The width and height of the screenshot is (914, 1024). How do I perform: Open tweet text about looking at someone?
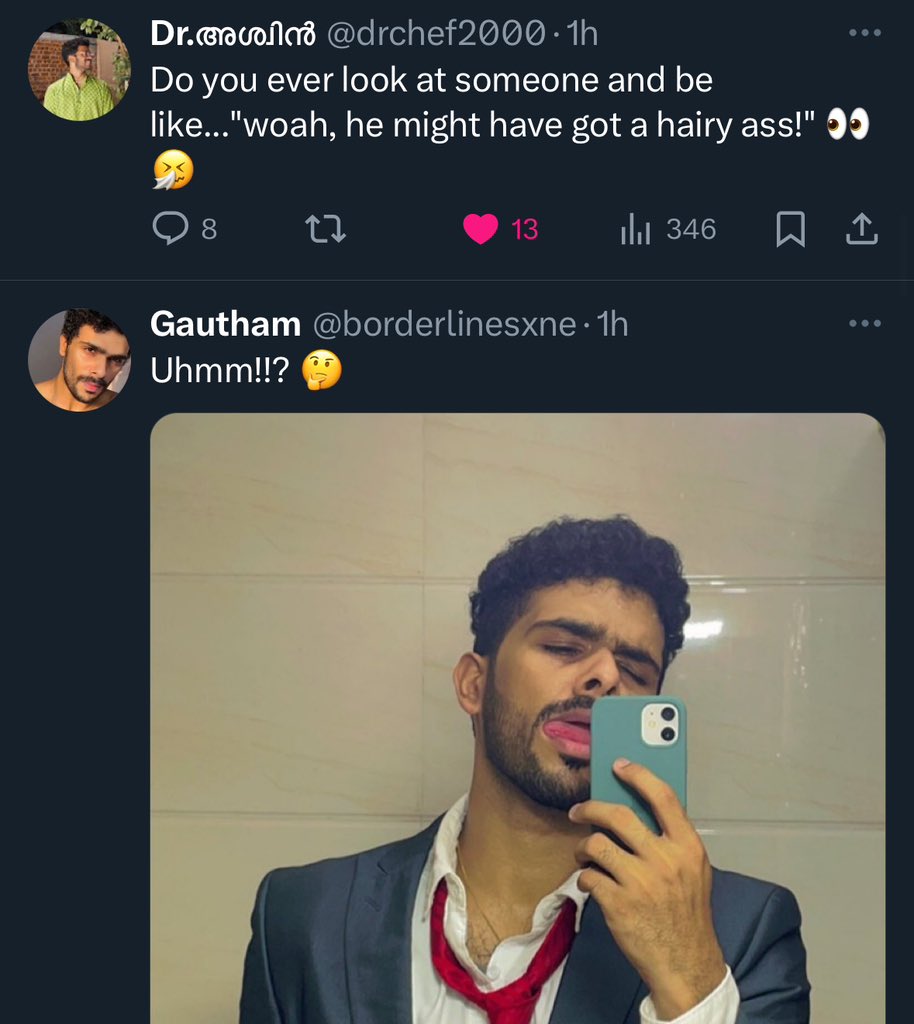click(x=510, y=124)
